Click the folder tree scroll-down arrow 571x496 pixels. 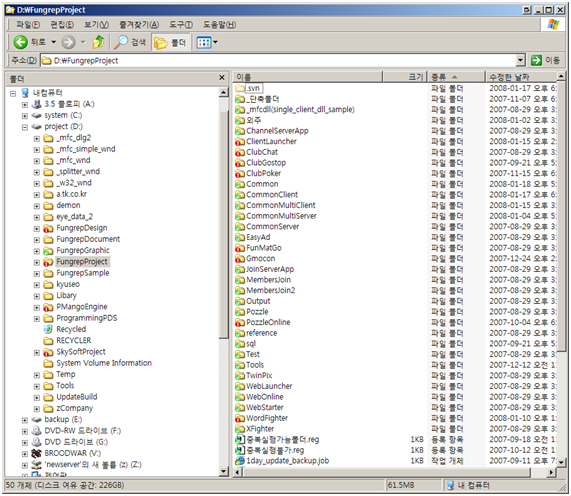click(224, 471)
